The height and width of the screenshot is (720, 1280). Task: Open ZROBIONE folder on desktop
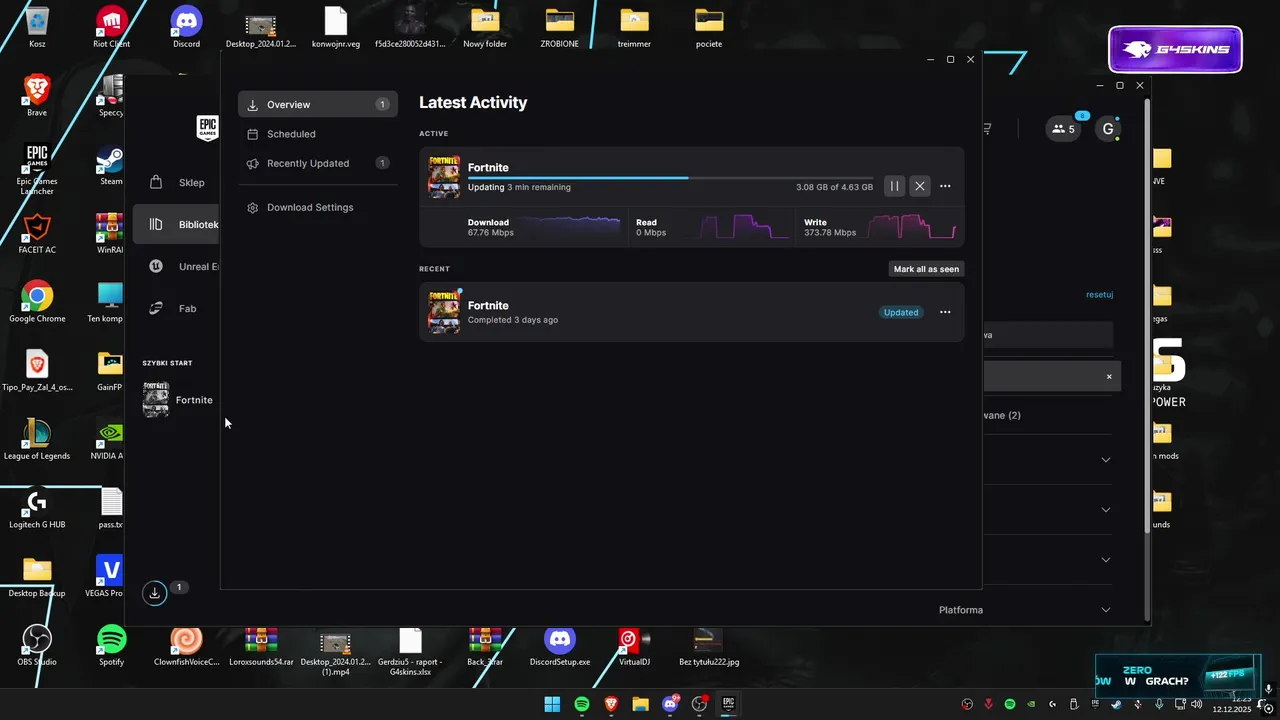click(560, 27)
